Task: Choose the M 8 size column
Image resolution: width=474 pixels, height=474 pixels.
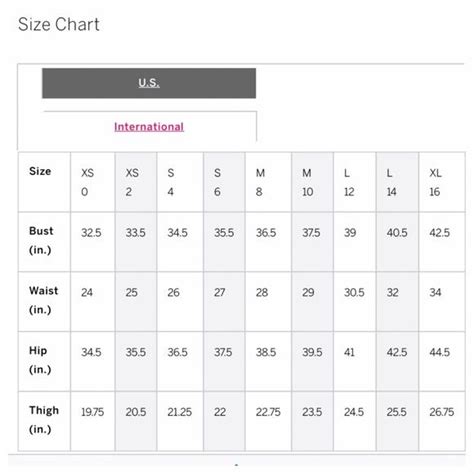Action: click(x=268, y=182)
